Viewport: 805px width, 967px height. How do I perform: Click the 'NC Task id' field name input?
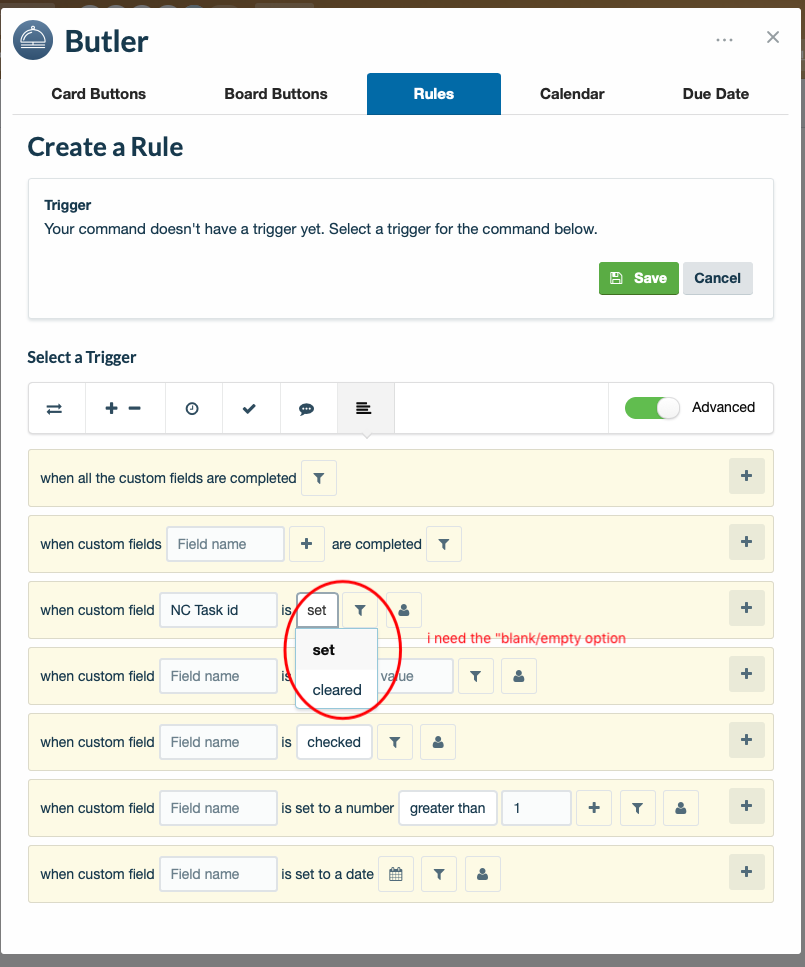[x=218, y=610]
